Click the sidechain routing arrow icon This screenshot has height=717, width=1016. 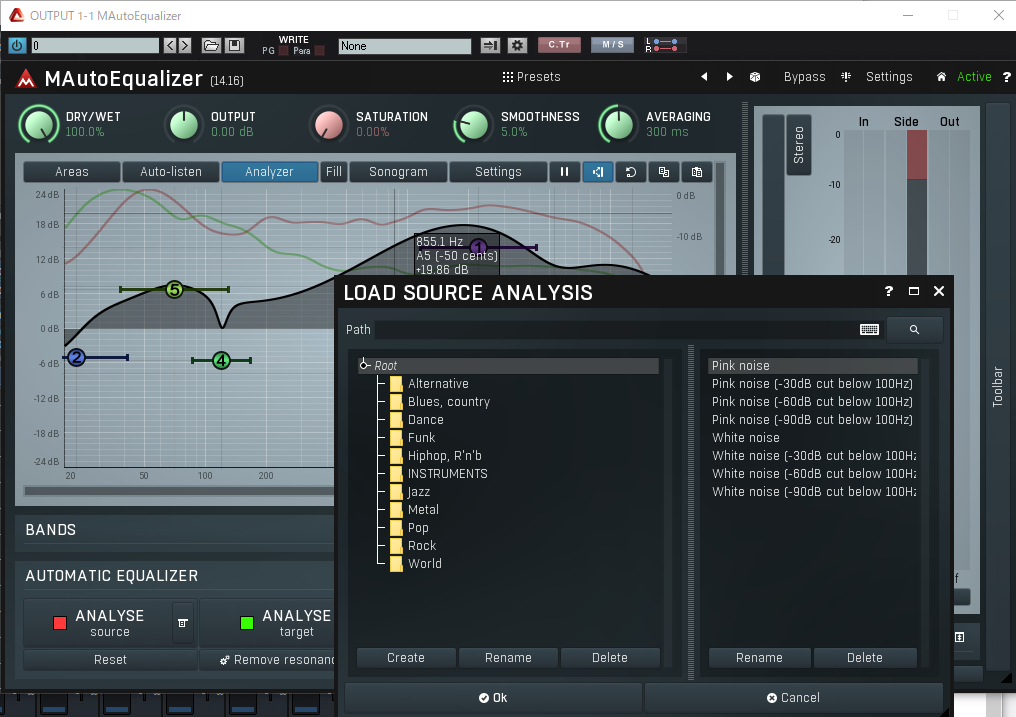click(491, 45)
